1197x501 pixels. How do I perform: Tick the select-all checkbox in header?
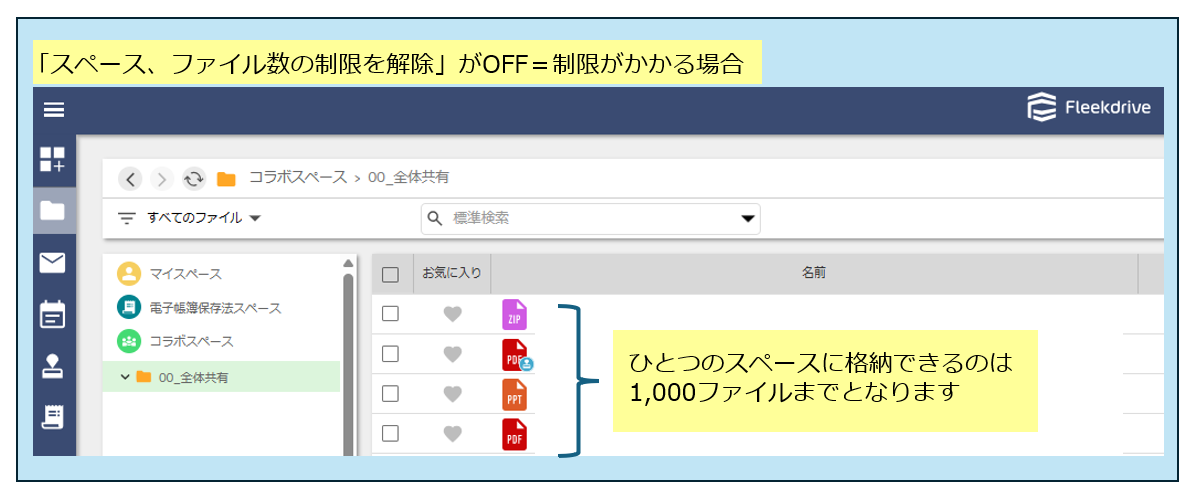click(x=391, y=274)
